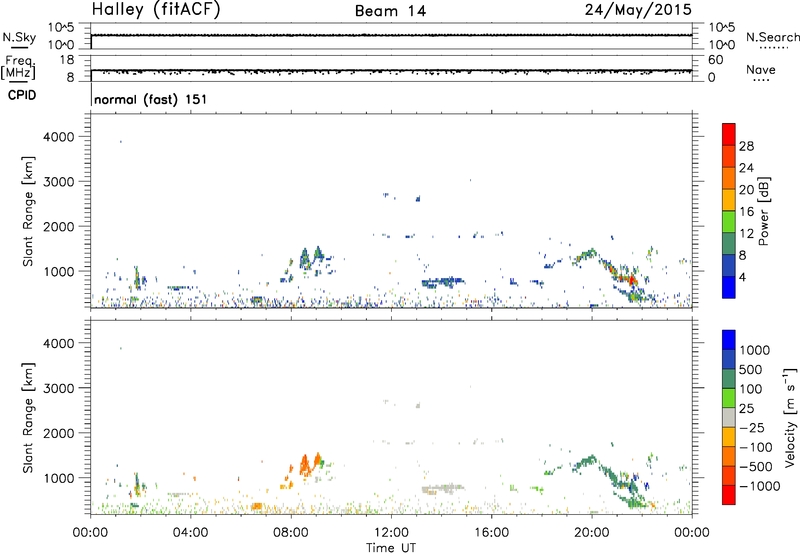Click the "500" label on the velocity colorbar

(x=750, y=370)
